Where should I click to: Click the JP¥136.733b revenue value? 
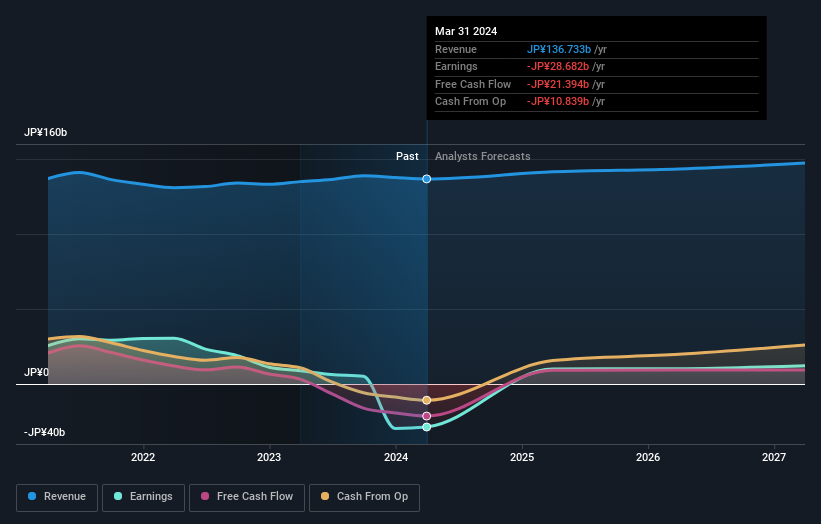[559, 49]
